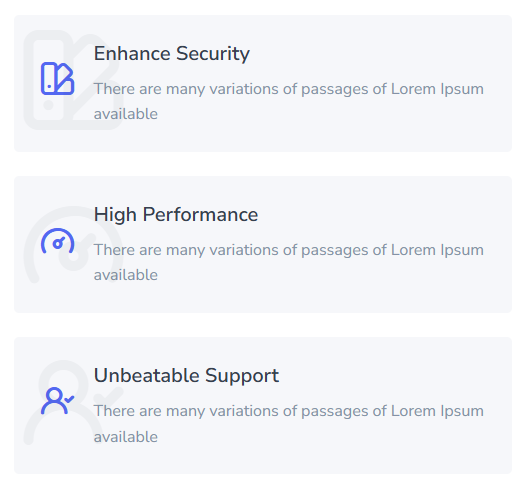The height and width of the screenshot is (484, 532).
Task: Click the word "available" in the Enhance Security card
Action: (x=126, y=114)
